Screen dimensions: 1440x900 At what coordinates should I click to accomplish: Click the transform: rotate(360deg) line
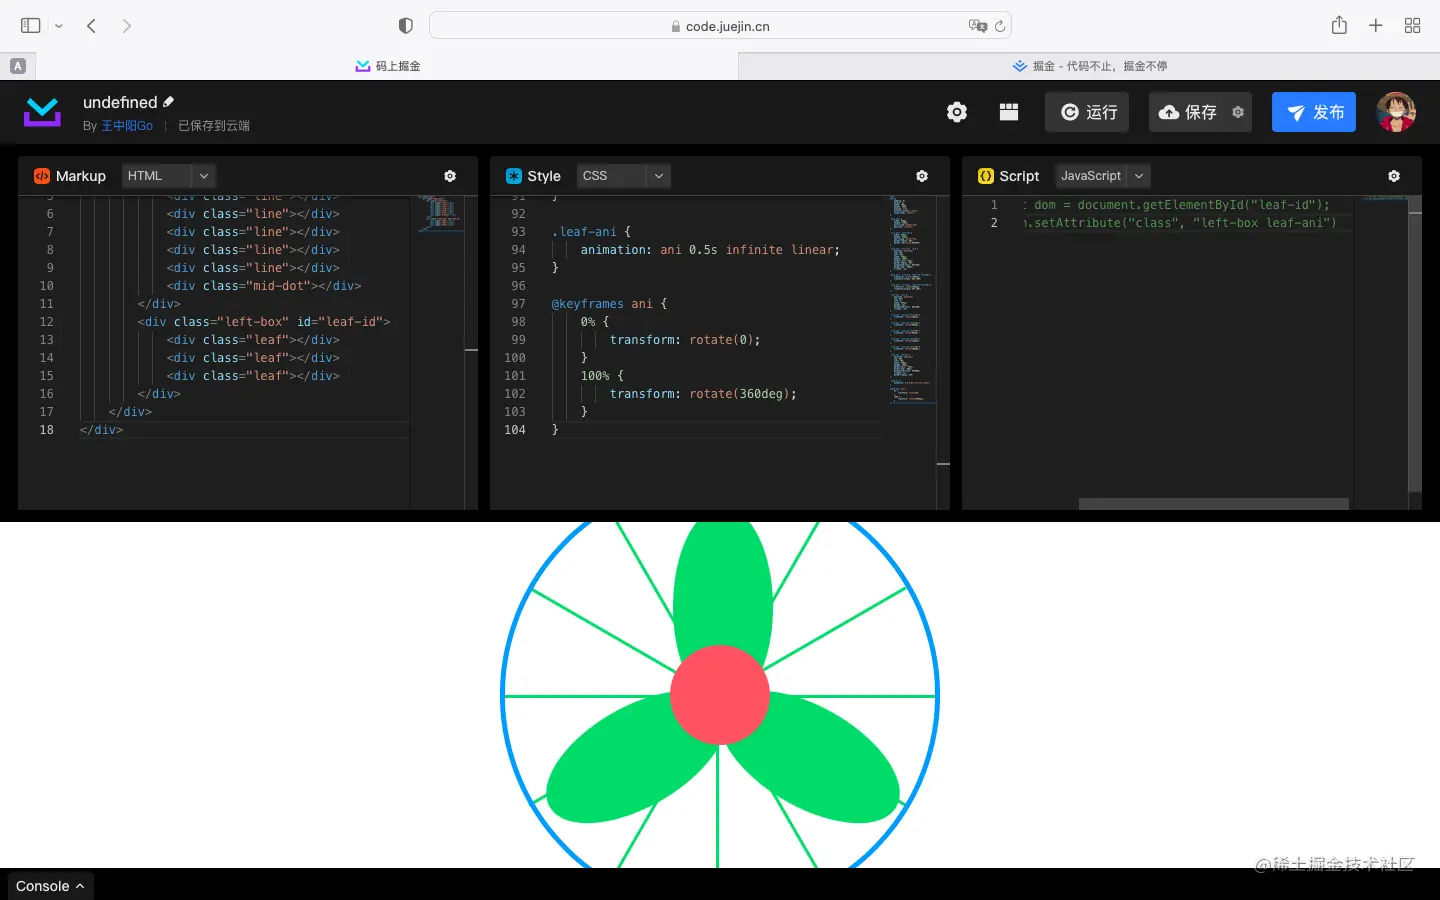click(x=703, y=394)
